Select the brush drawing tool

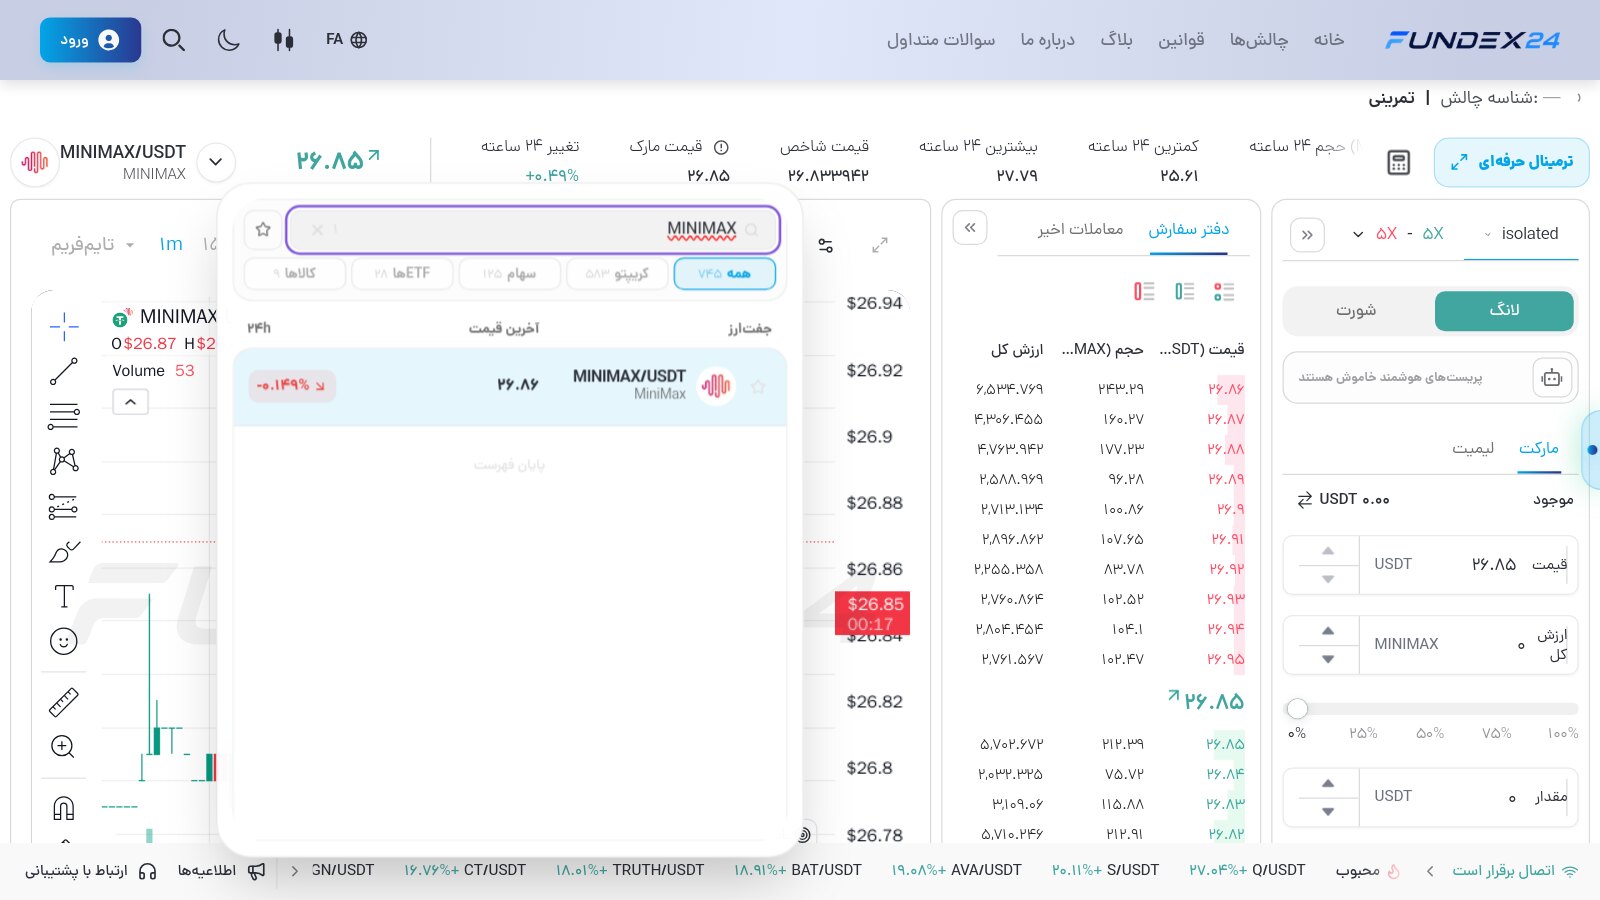click(x=64, y=552)
